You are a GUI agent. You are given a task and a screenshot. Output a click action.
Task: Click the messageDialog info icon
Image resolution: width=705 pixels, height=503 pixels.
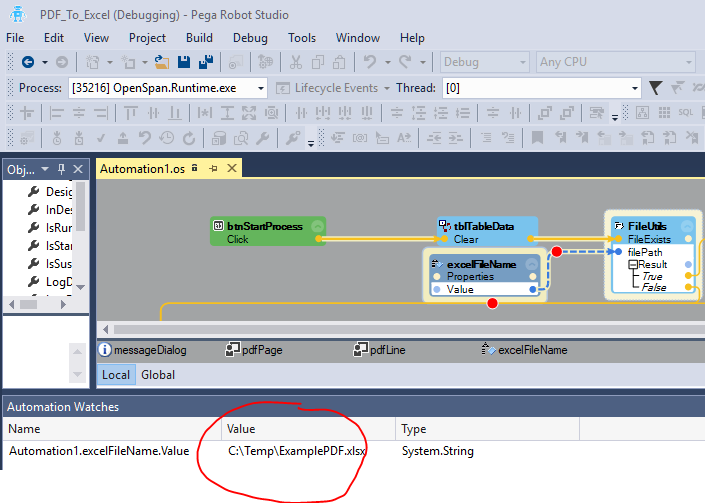pyautogui.click(x=104, y=349)
